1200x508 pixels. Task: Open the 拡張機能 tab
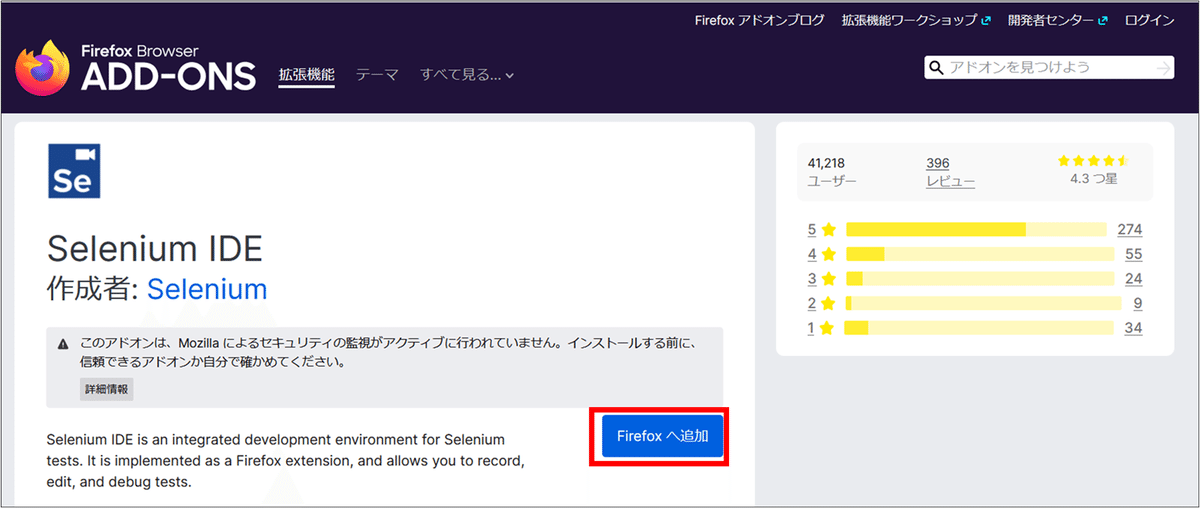point(306,75)
